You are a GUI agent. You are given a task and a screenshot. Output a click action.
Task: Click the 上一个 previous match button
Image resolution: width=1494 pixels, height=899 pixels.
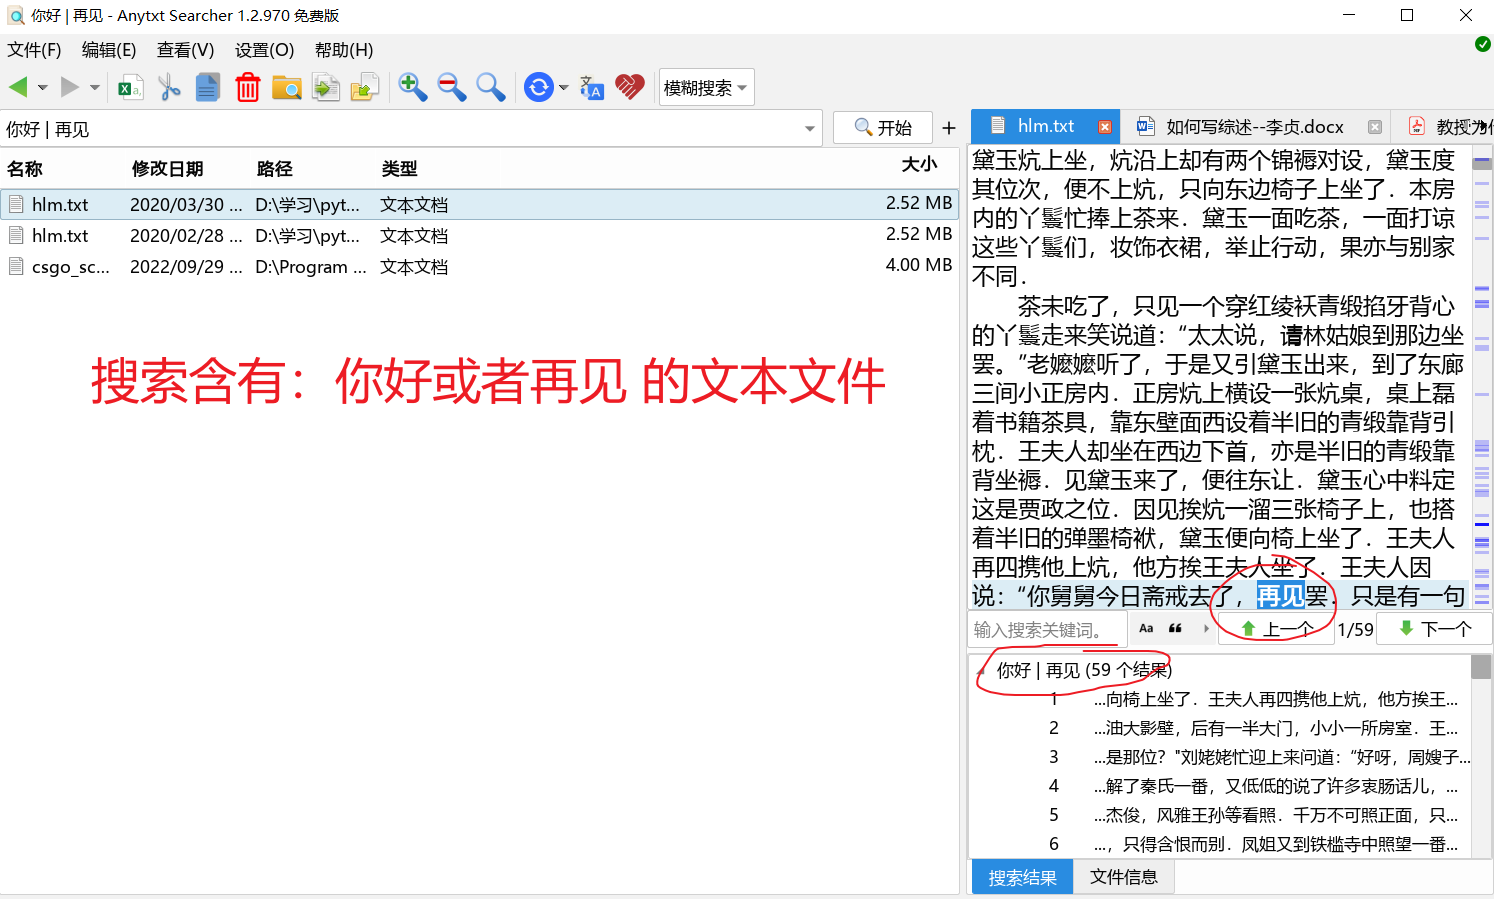[x=1277, y=629]
